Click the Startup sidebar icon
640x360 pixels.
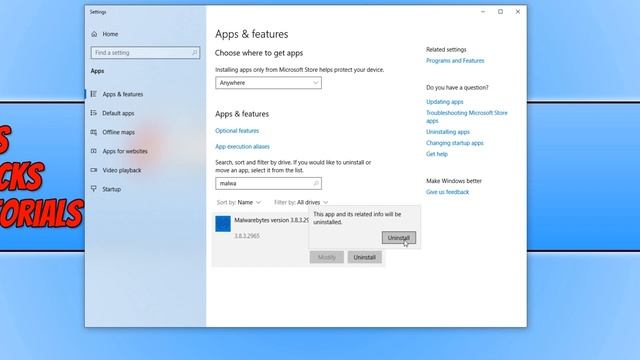tap(93, 189)
